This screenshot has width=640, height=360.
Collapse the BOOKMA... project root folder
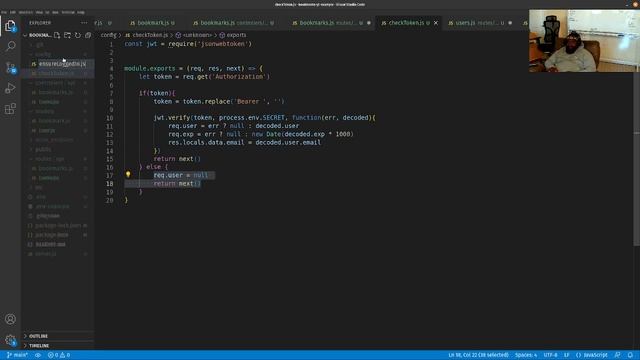(37, 35)
